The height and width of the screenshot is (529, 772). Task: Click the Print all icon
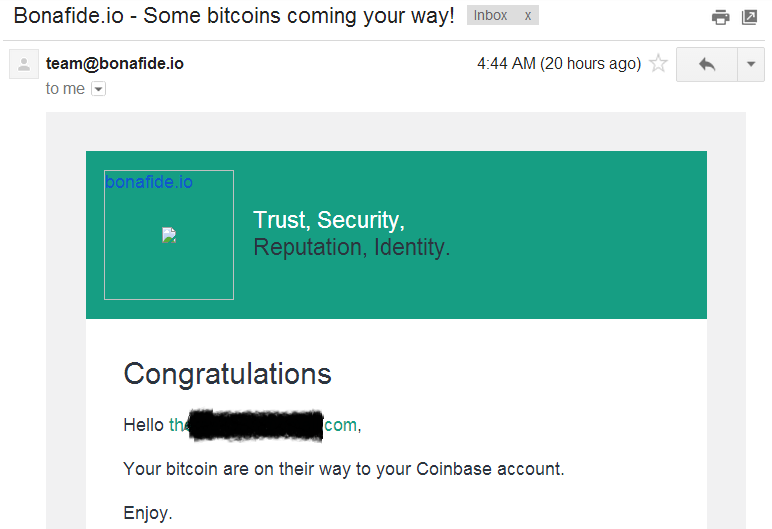pos(720,17)
